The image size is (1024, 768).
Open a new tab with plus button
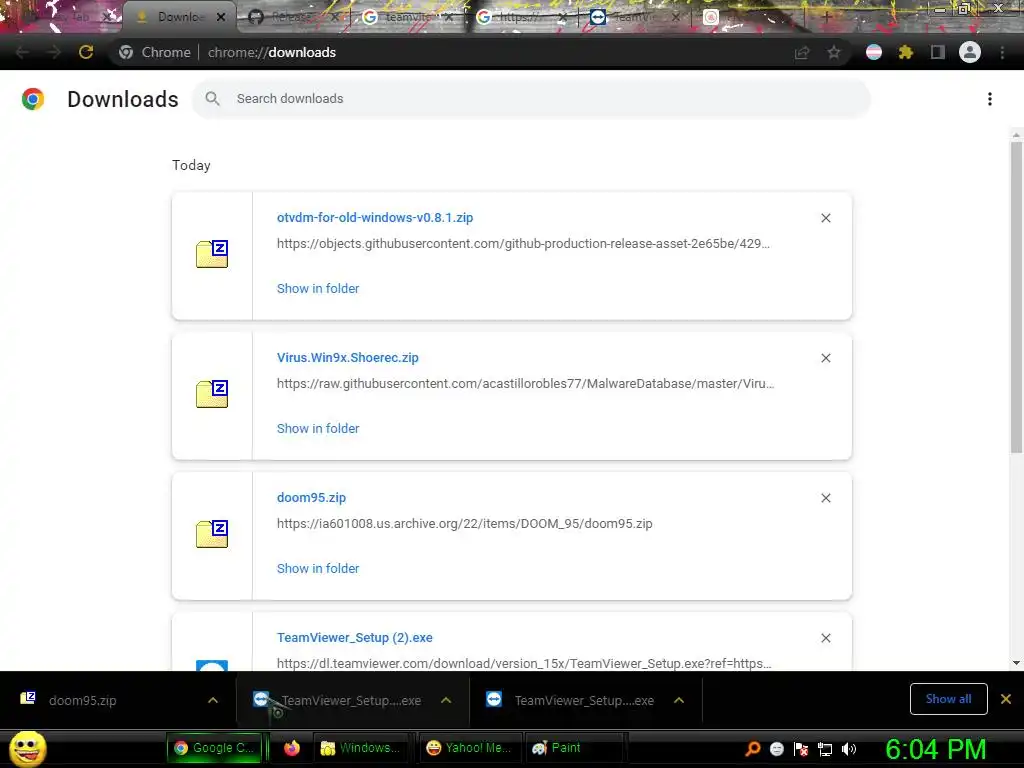pos(826,17)
